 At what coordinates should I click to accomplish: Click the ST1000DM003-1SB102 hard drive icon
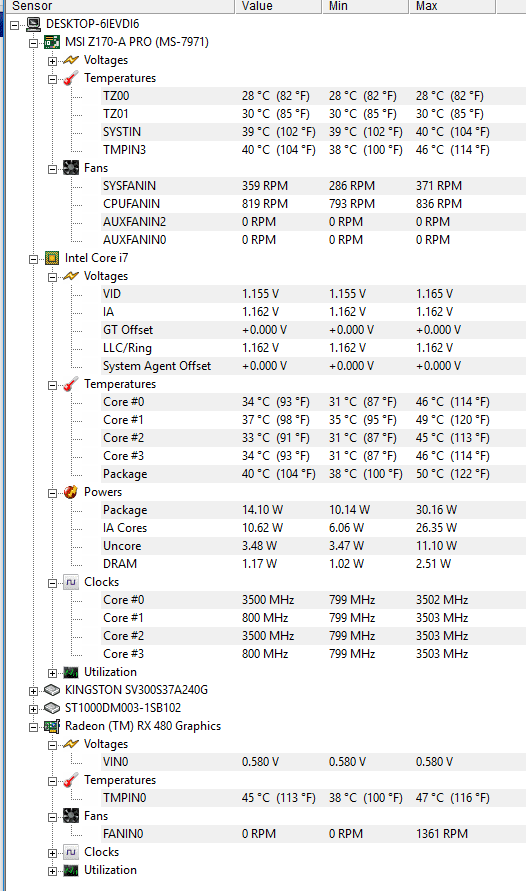click(x=52, y=708)
